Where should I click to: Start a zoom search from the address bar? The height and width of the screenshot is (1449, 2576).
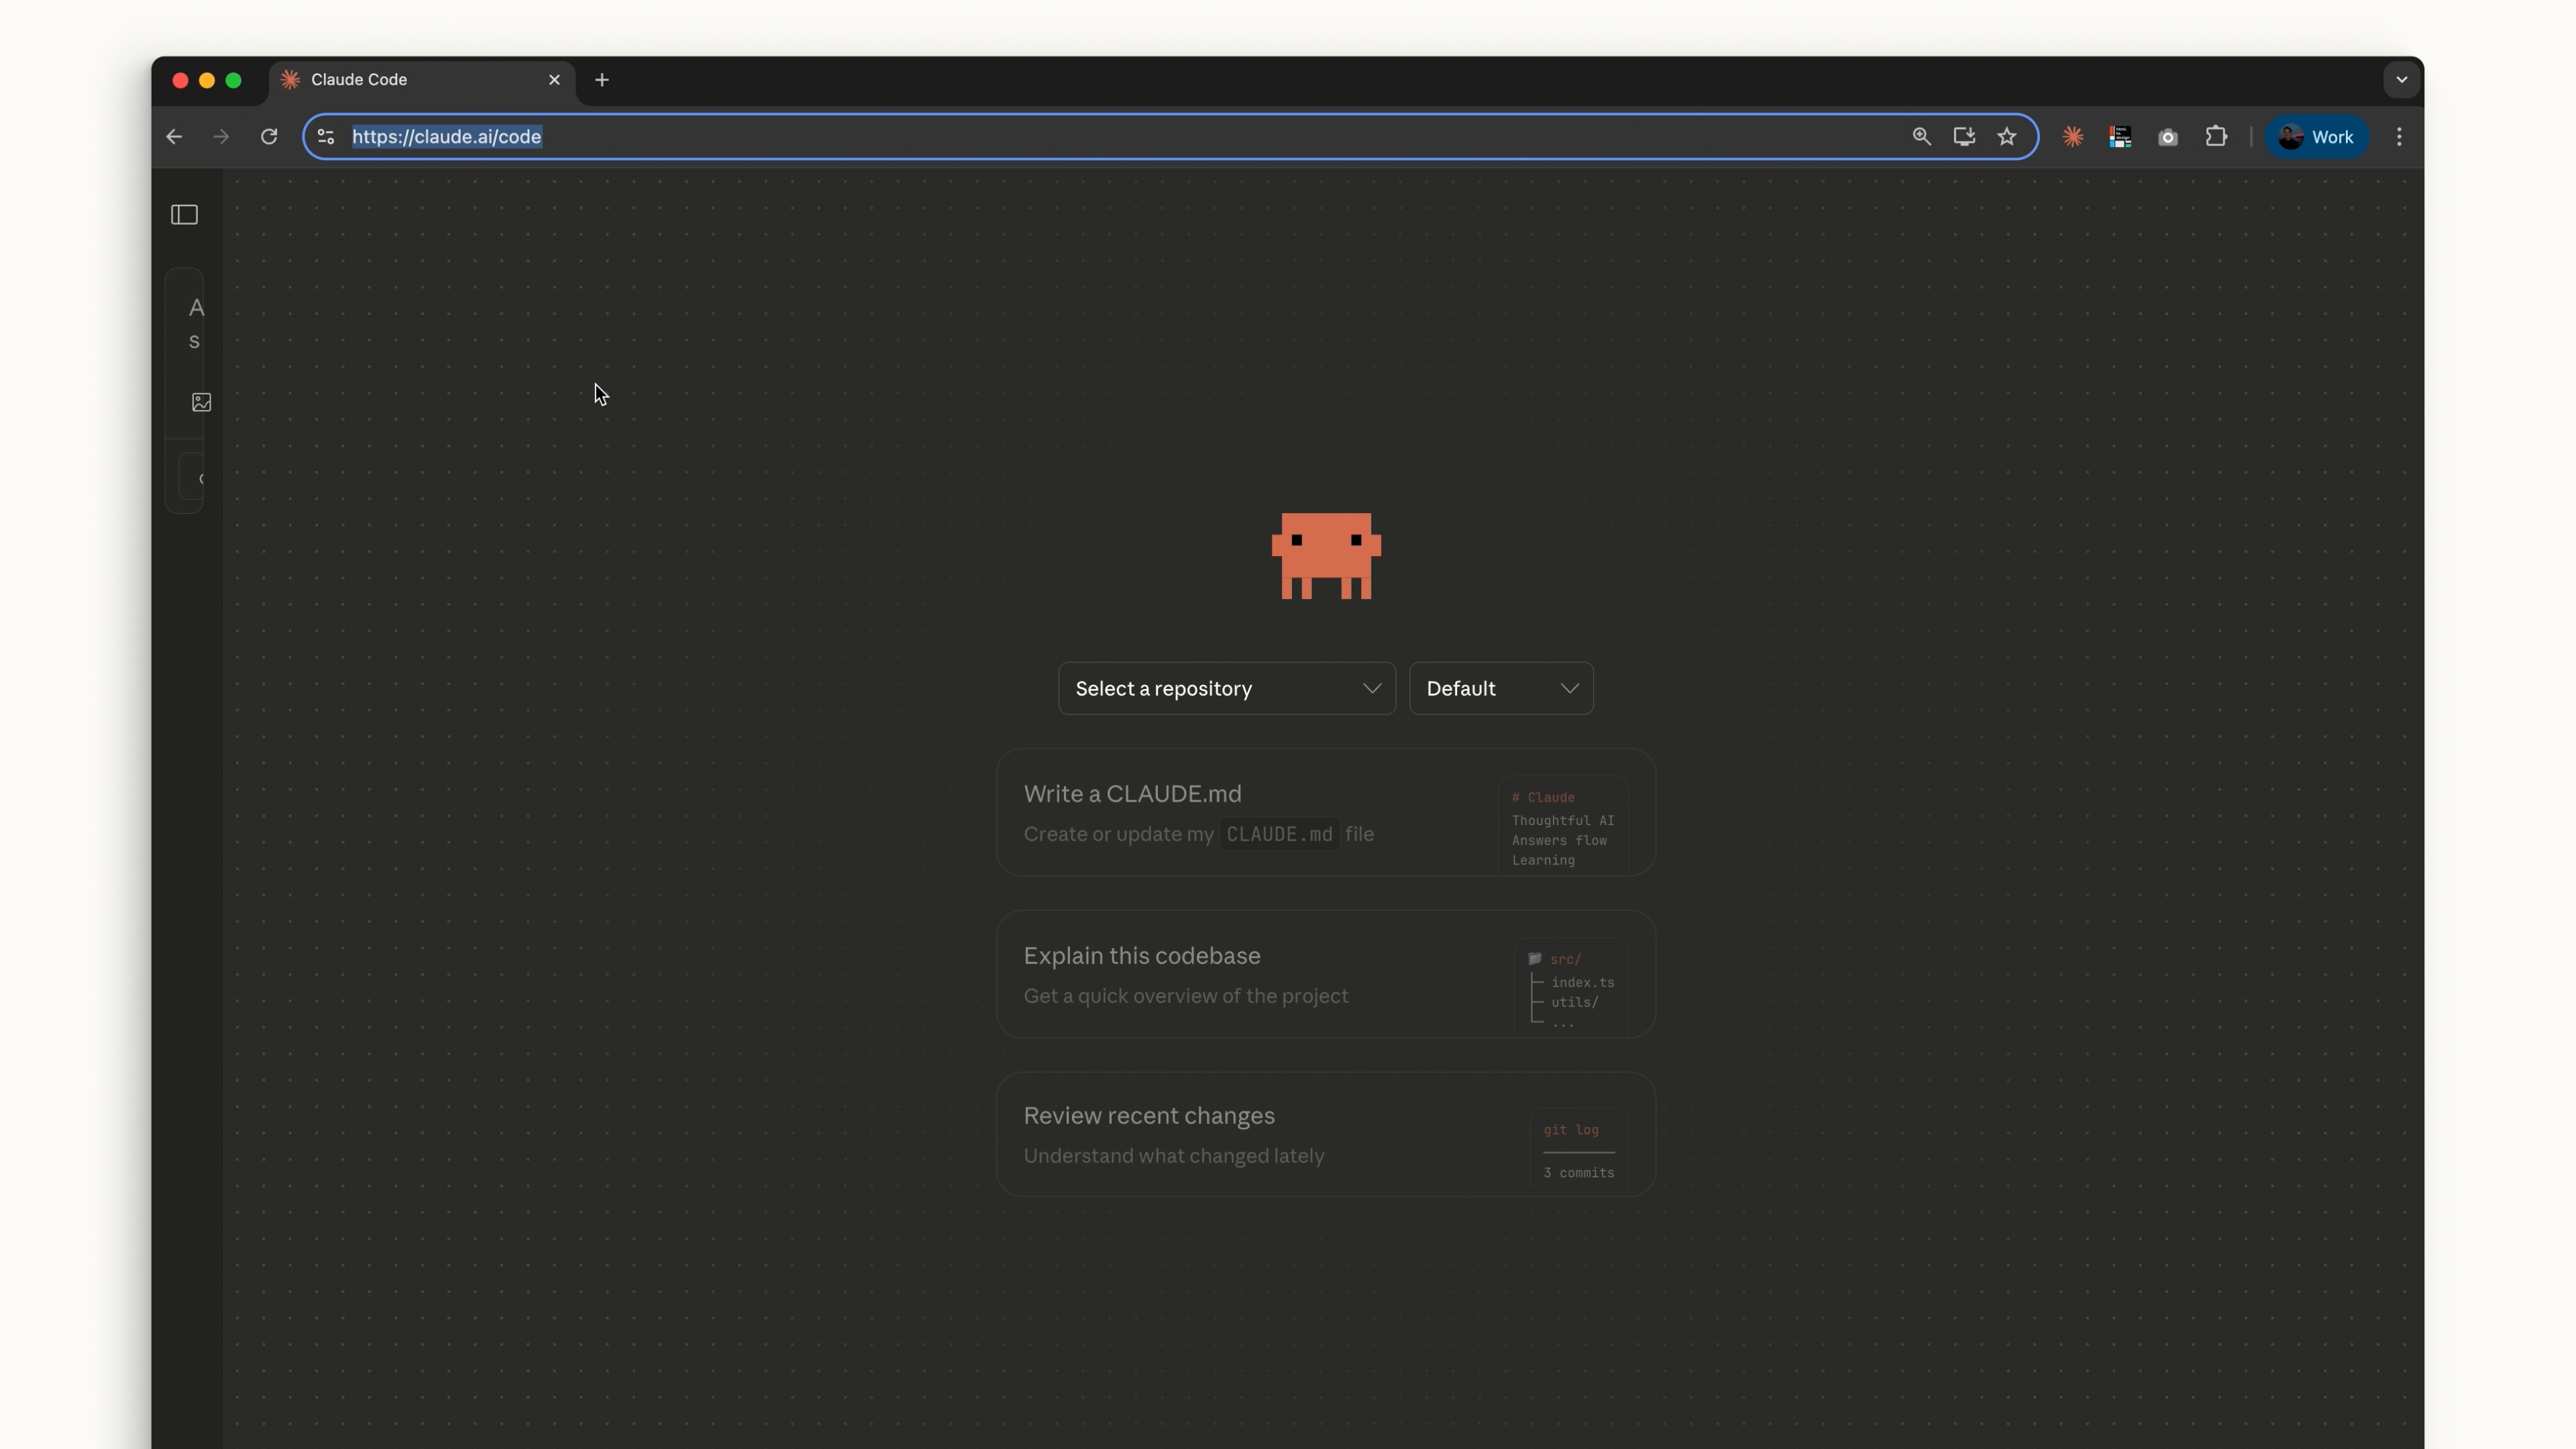[x=1922, y=137]
